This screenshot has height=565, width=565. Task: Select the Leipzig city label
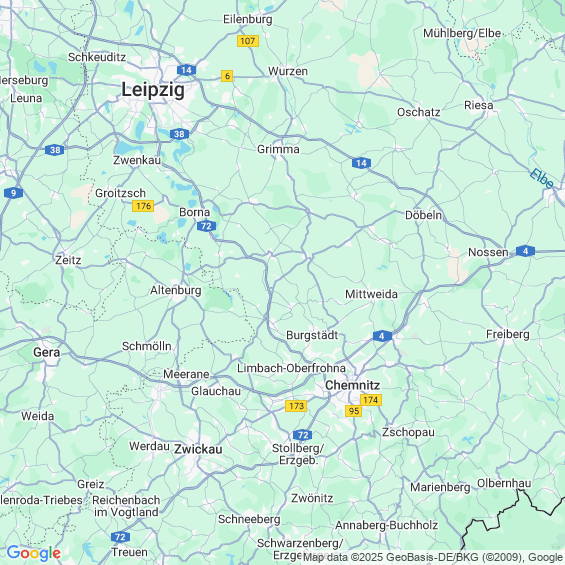click(x=153, y=89)
